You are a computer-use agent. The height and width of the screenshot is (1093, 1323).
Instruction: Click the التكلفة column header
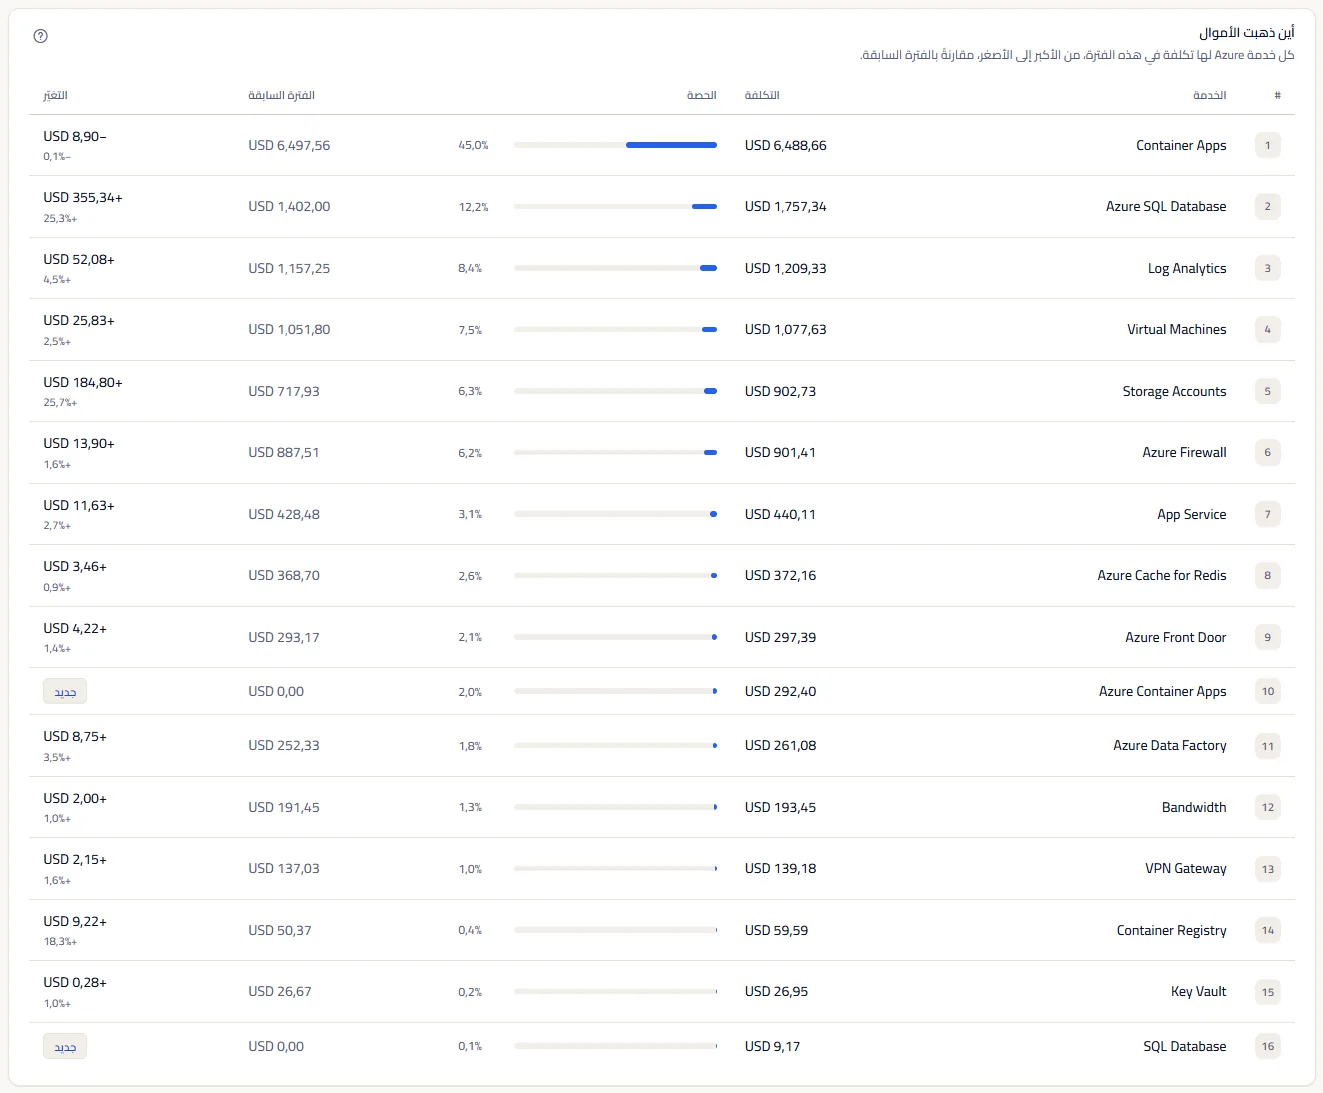(x=762, y=95)
